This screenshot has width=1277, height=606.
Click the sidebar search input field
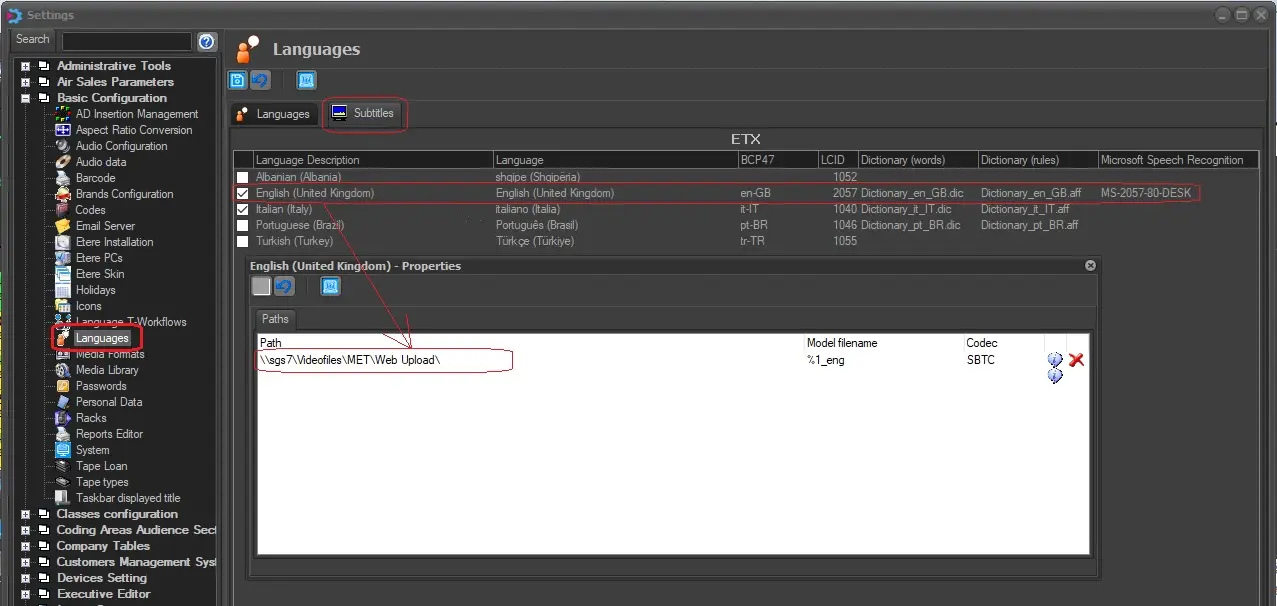tap(126, 41)
